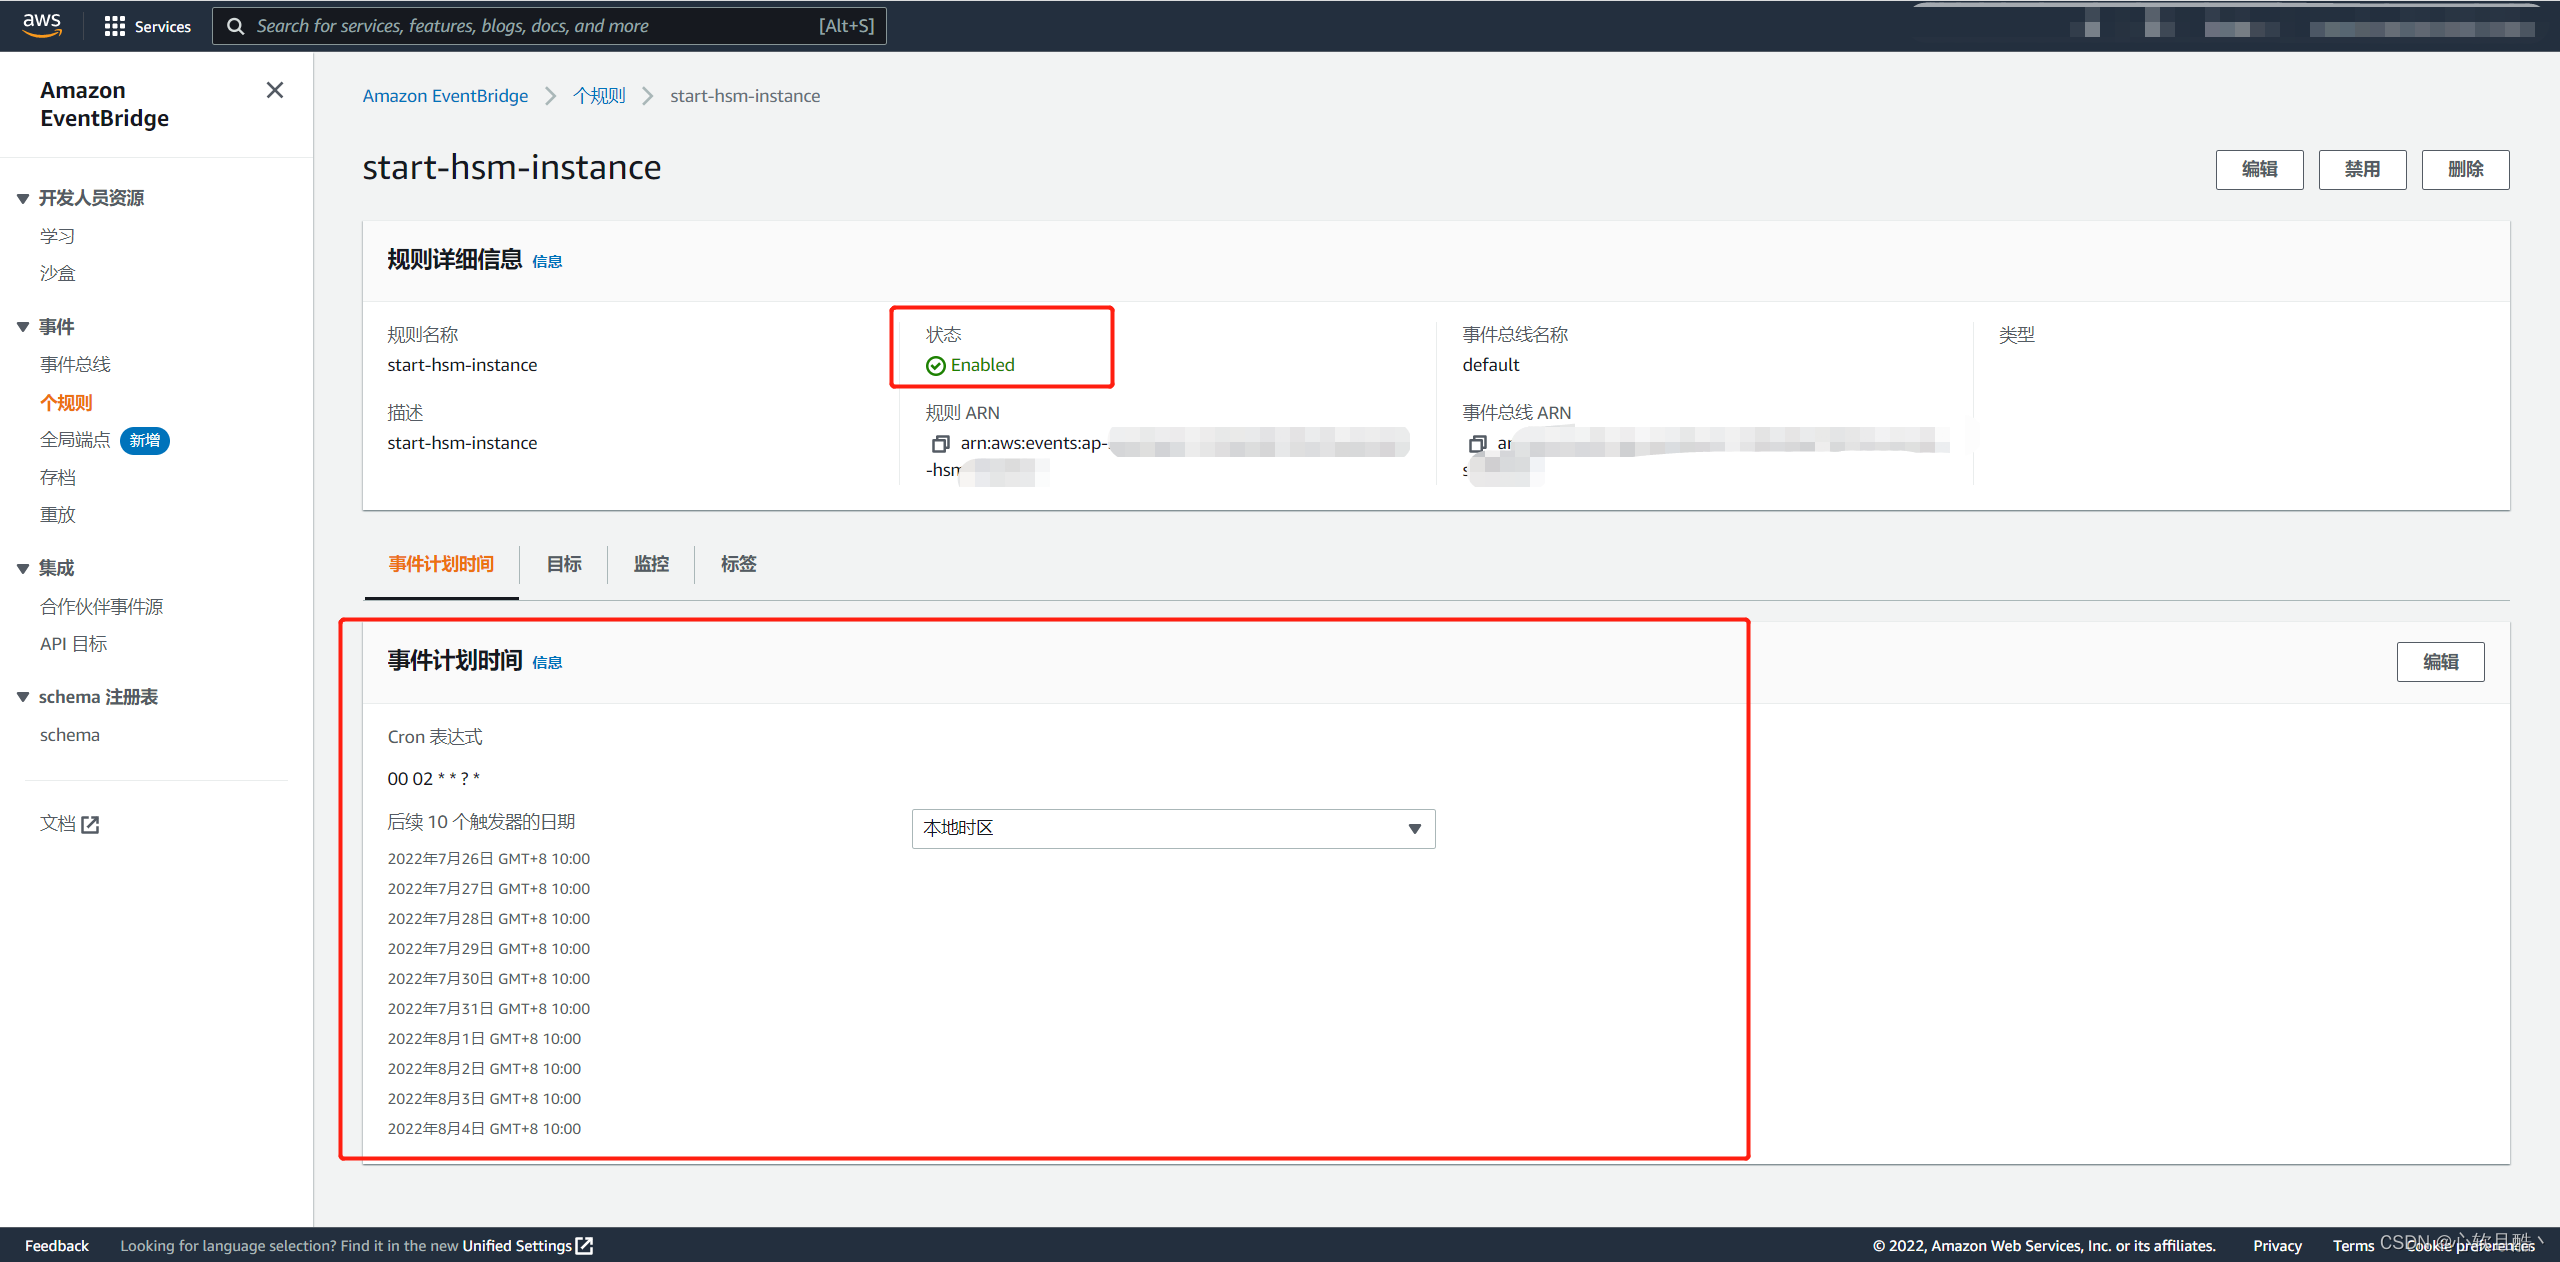Open the Services grid menu
This screenshot has width=2560, height=1262.
coord(147,26)
